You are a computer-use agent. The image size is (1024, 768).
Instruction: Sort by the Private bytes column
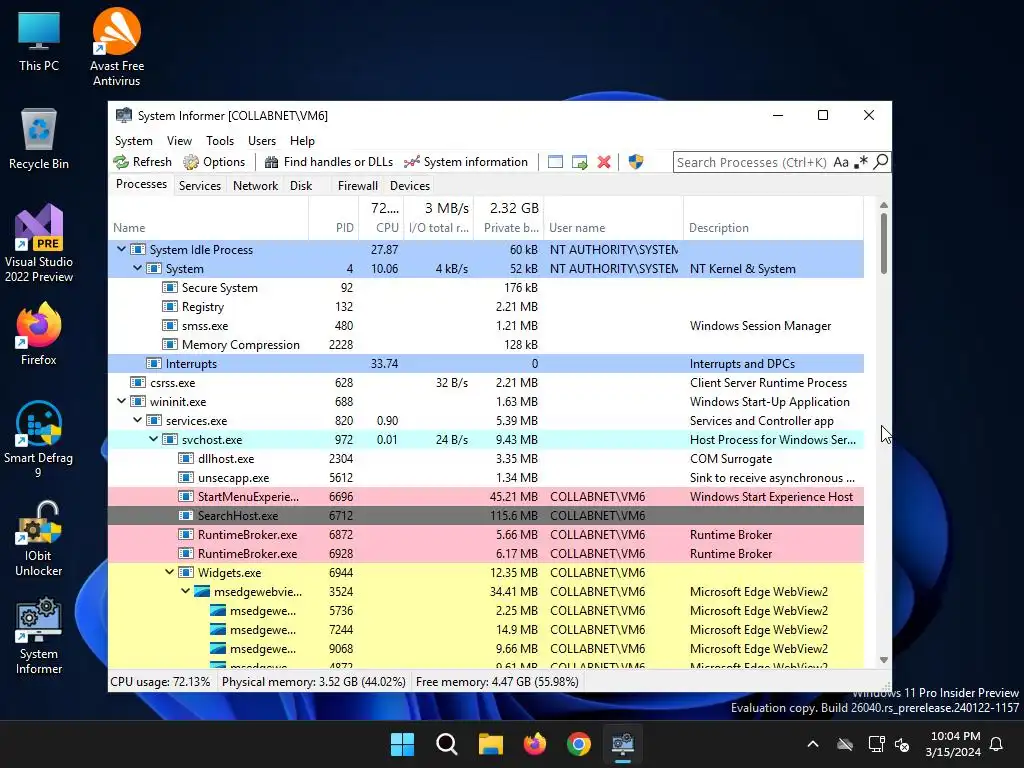click(508, 218)
